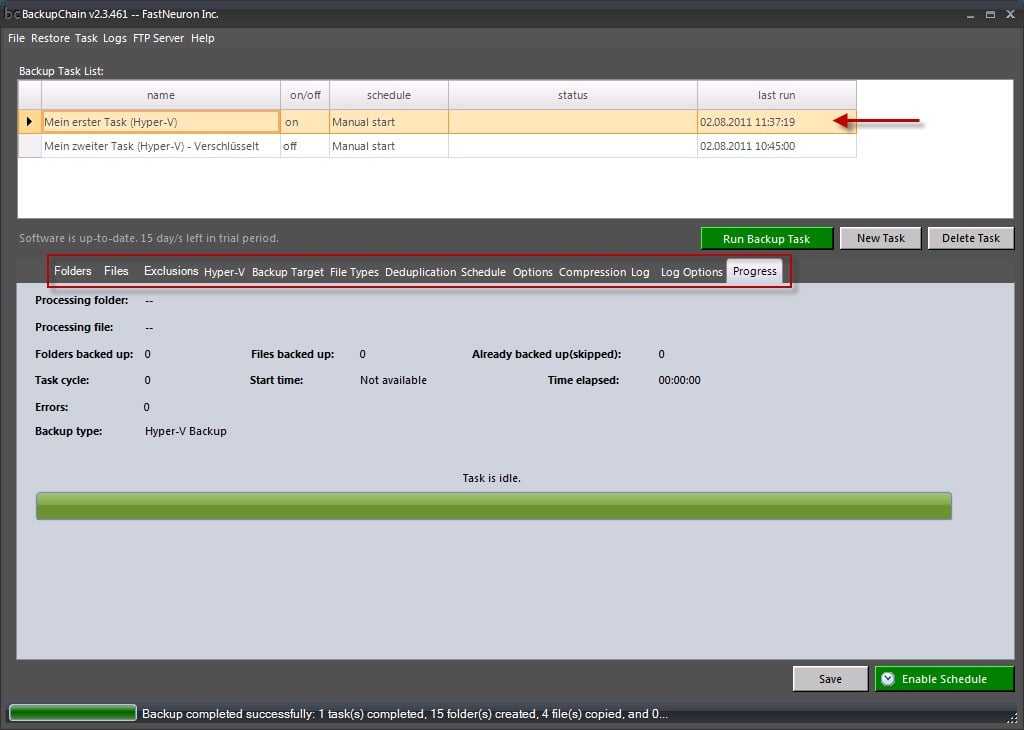Open the FTP Server menu
Viewport: 1024px width, 730px height.
click(158, 38)
